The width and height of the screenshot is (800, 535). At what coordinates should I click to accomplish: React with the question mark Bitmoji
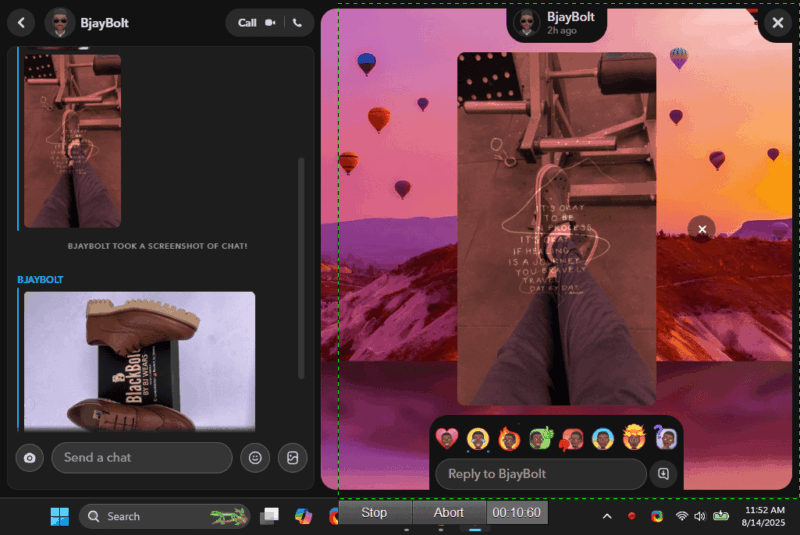(665, 438)
